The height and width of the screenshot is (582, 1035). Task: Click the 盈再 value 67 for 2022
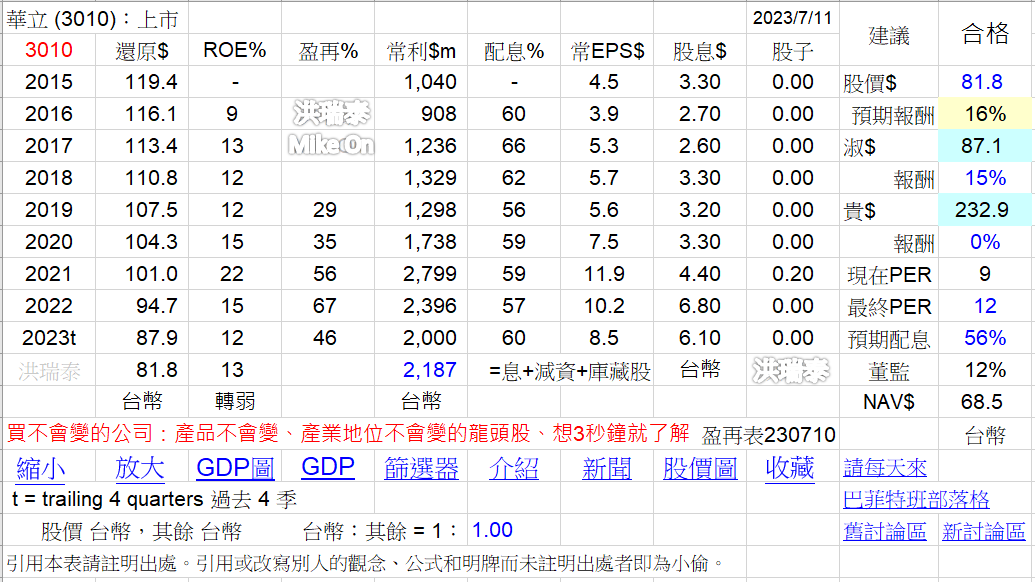tap(325, 306)
